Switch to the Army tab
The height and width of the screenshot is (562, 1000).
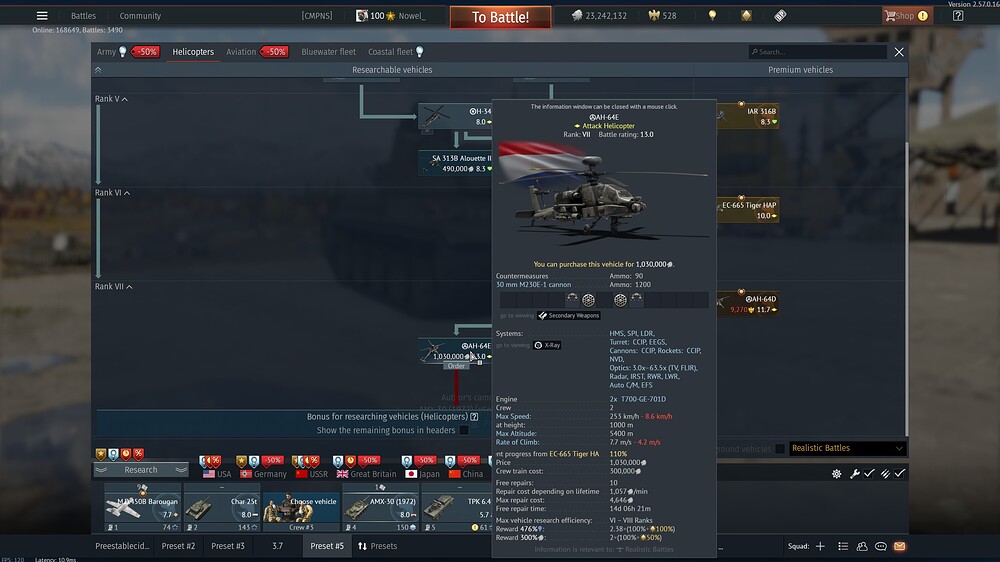107,52
